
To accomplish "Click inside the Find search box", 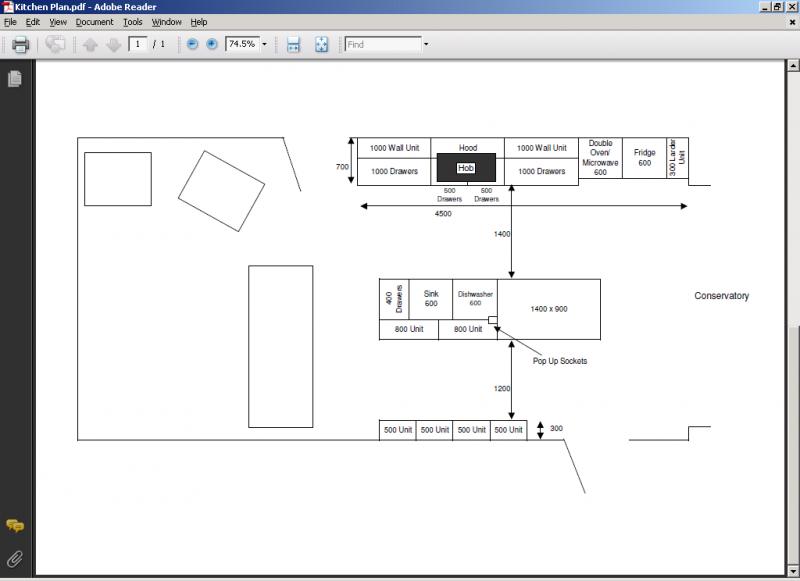I will point(382,44).
